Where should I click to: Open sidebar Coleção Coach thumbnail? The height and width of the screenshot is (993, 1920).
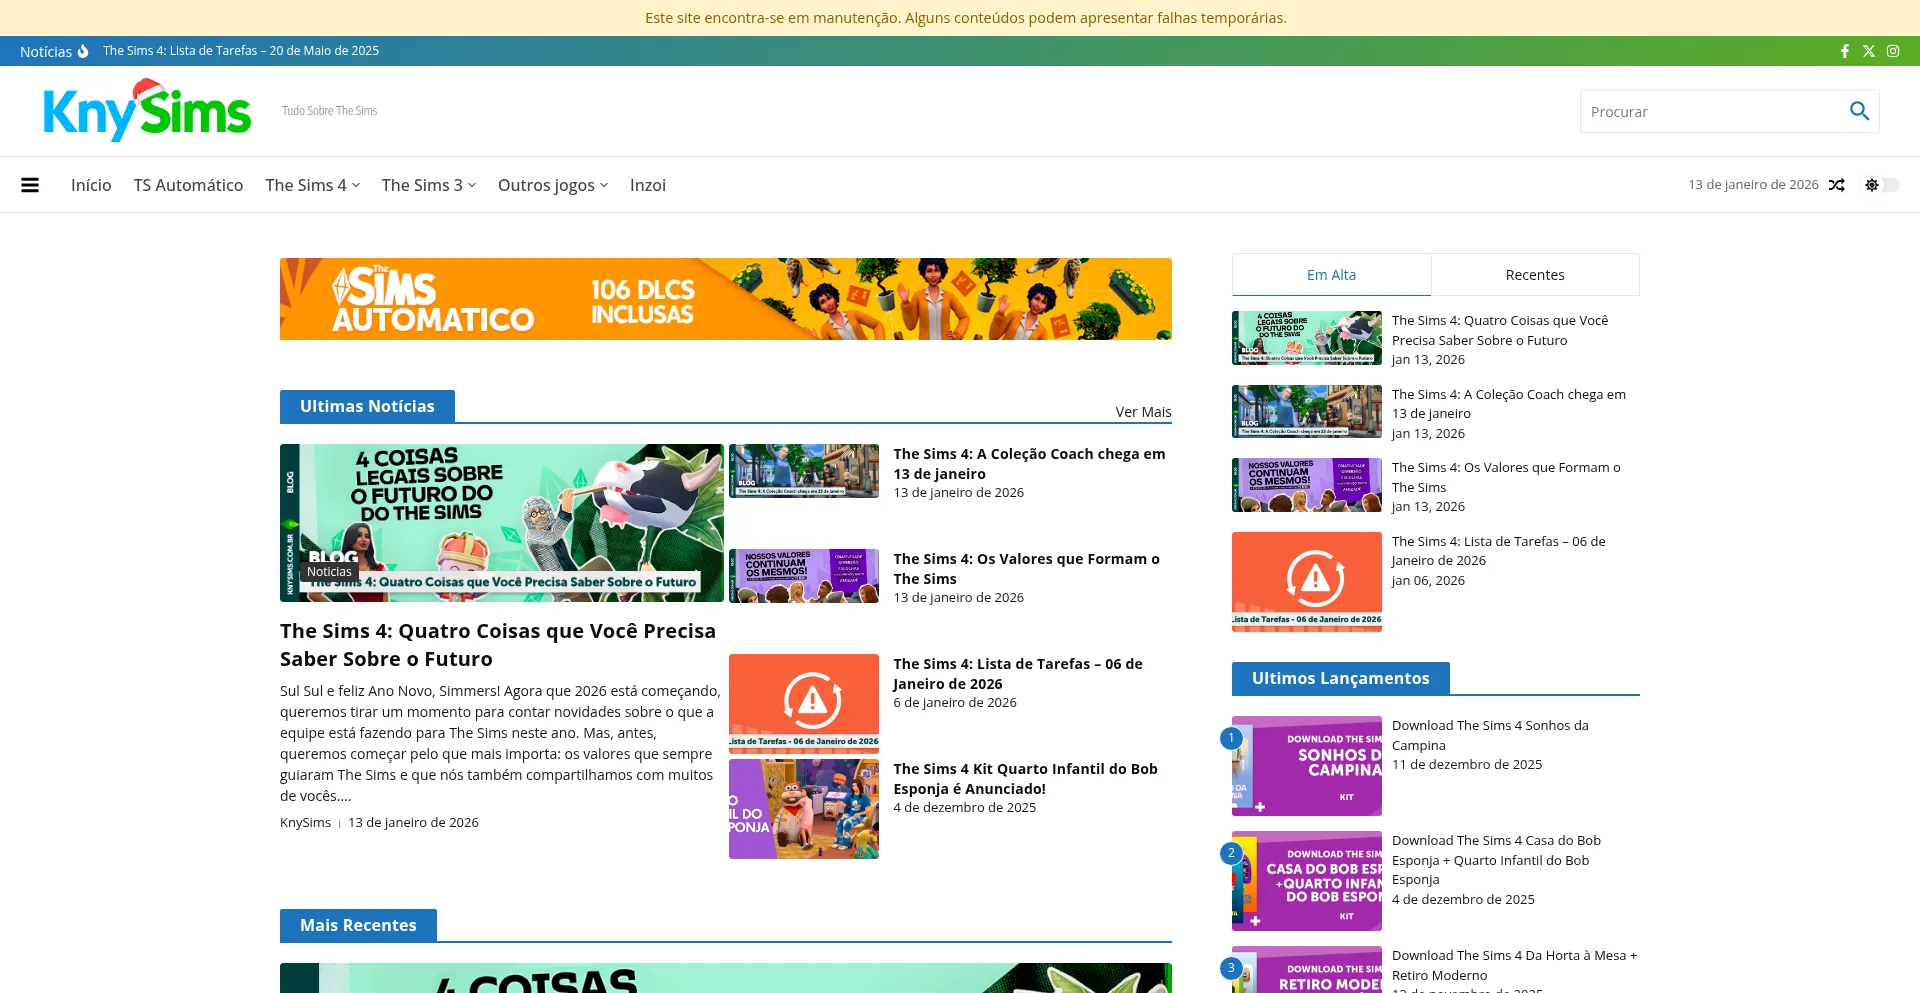[1307, 412]
